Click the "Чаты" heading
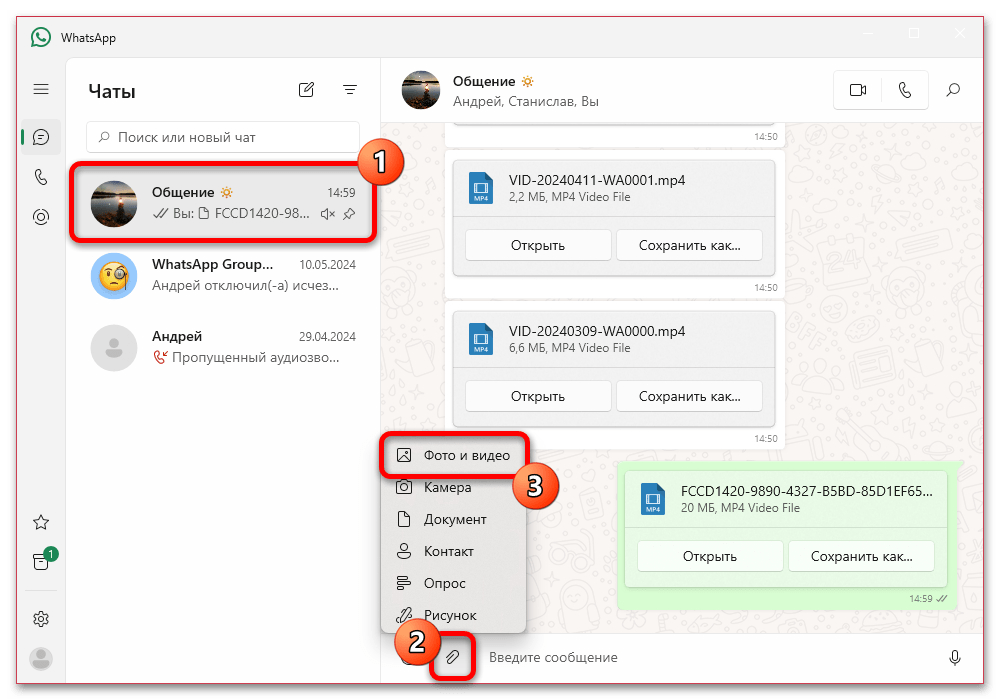This screenshot has width=1000, height=700. click(x=112, y=91)
